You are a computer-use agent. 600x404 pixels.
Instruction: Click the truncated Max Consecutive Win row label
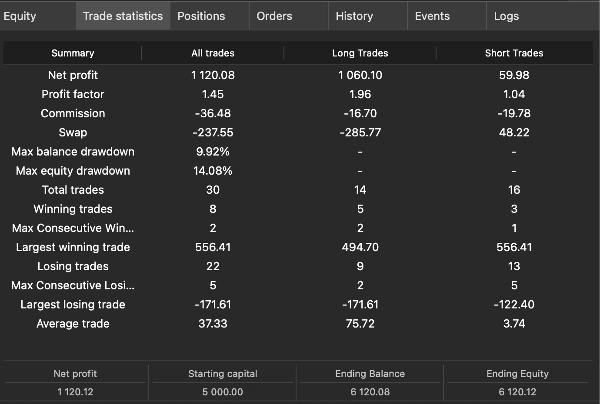(72, 228)
